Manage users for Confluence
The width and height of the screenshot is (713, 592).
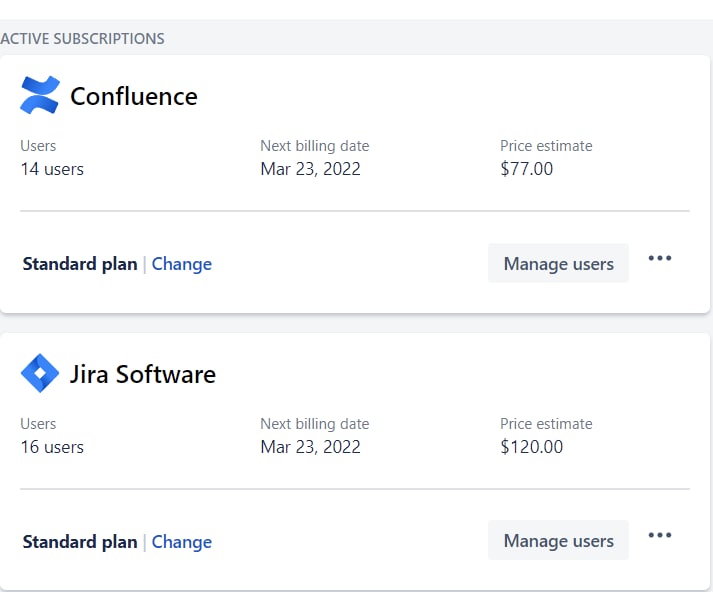point(558,264)
